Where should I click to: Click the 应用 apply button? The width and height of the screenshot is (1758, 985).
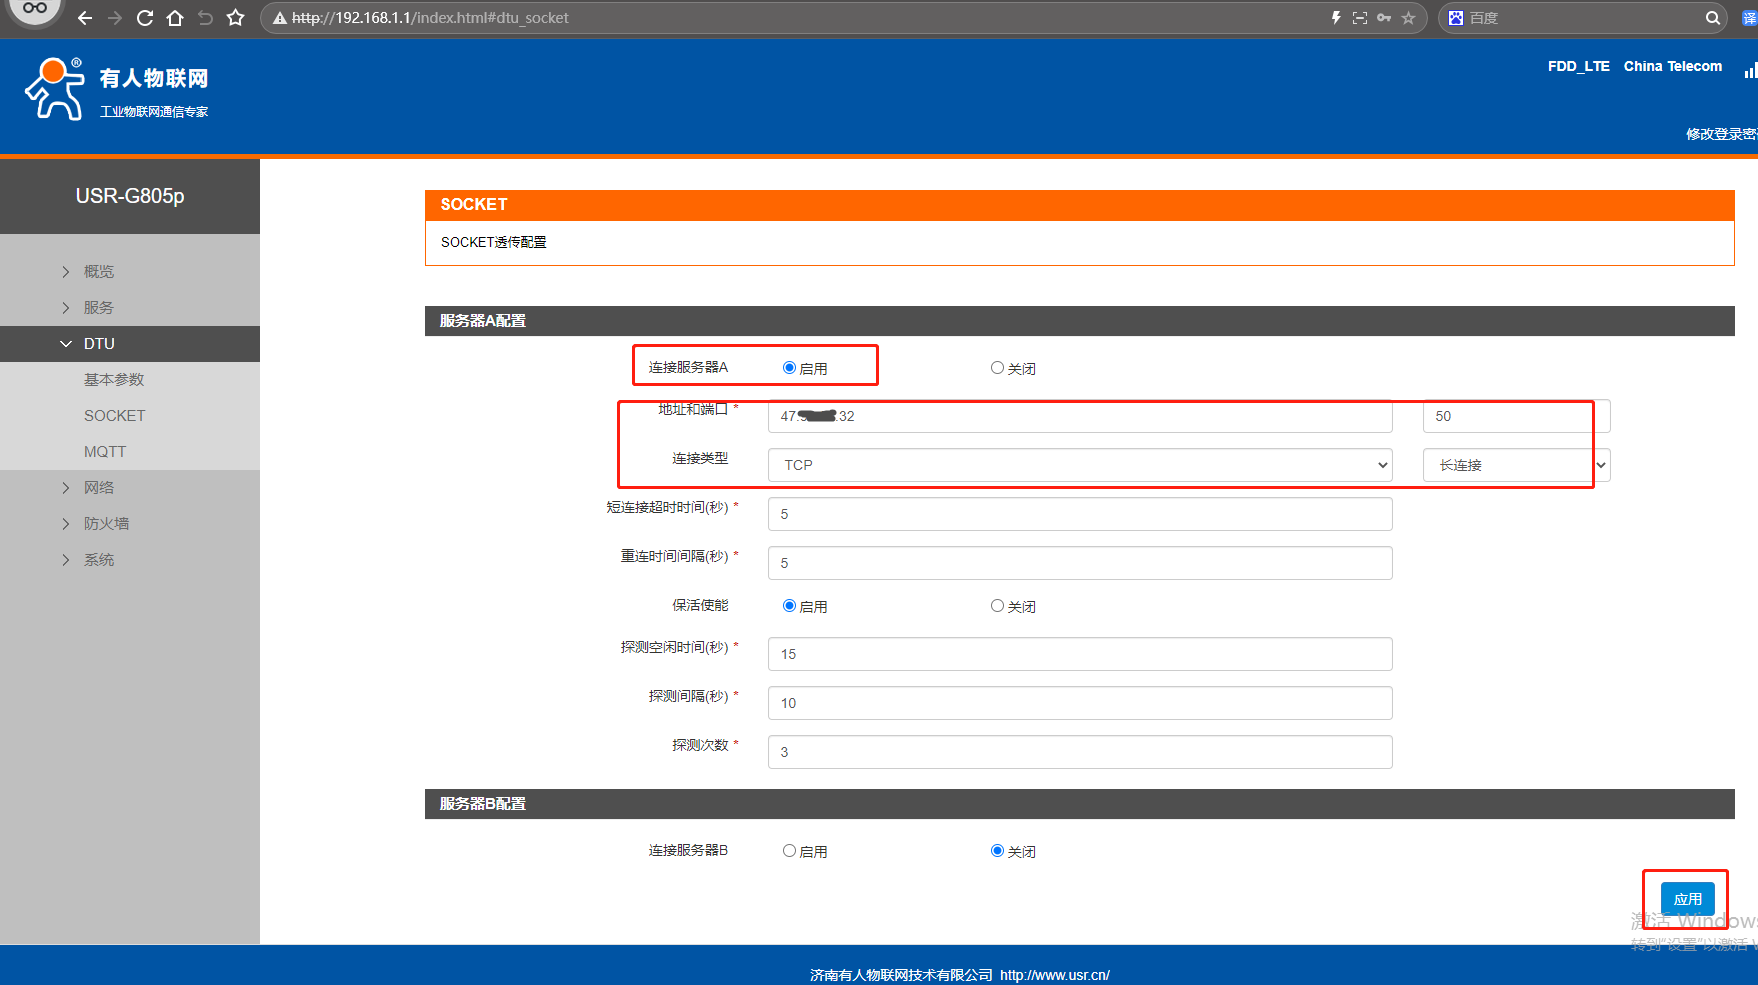(1687, 899)
